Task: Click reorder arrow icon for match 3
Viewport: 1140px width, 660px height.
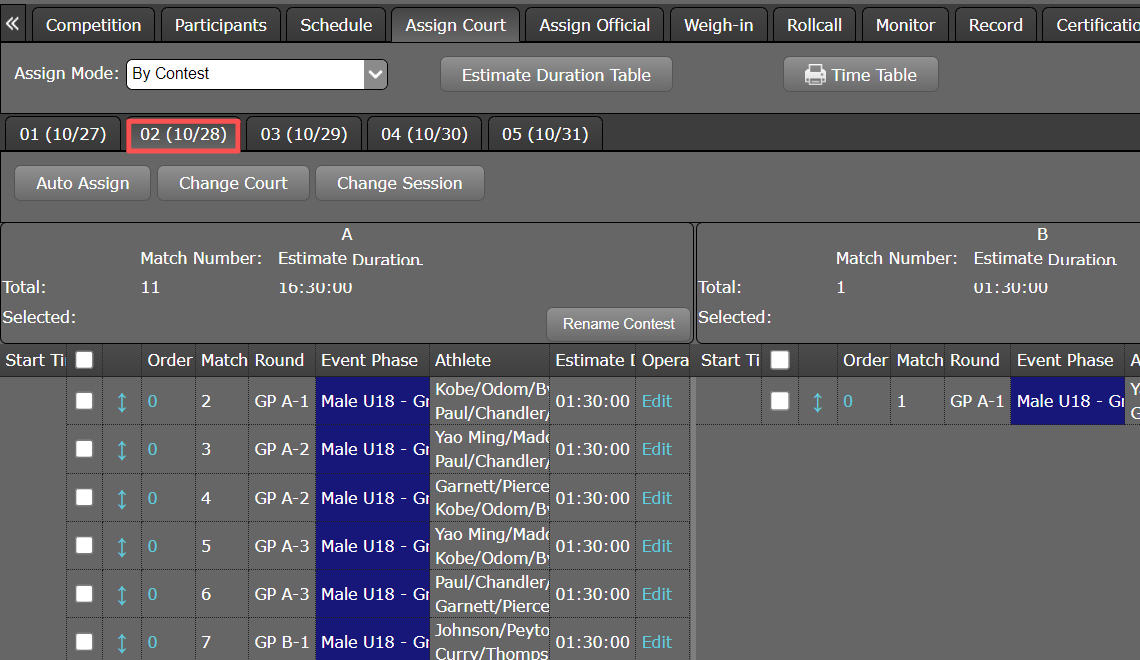Action: (x=122, y=450)
